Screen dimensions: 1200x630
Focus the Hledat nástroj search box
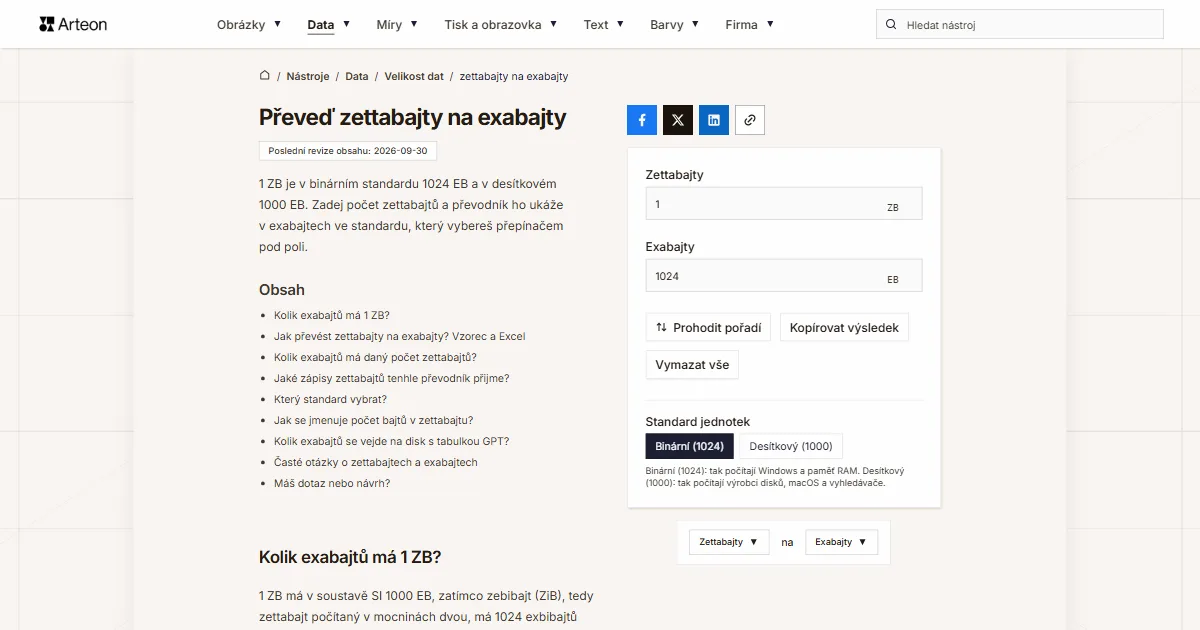pos(1020,24)
